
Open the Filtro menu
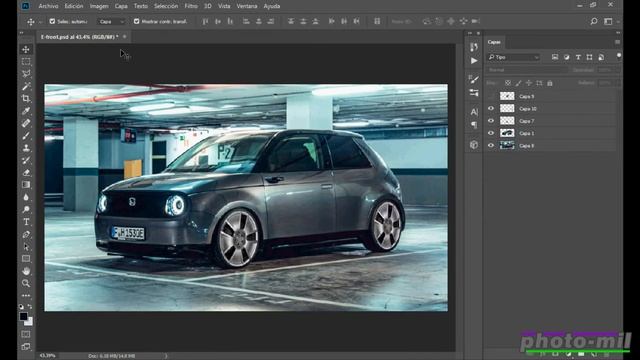pos(191,6)
